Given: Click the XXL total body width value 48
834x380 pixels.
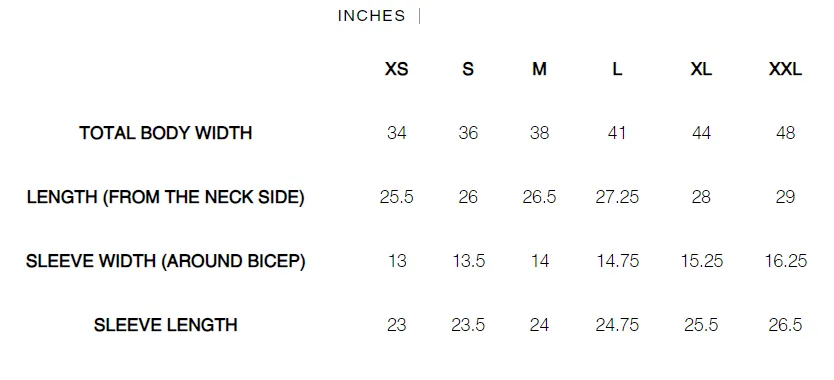Looking at the screenshot, I should click(785, 133).
